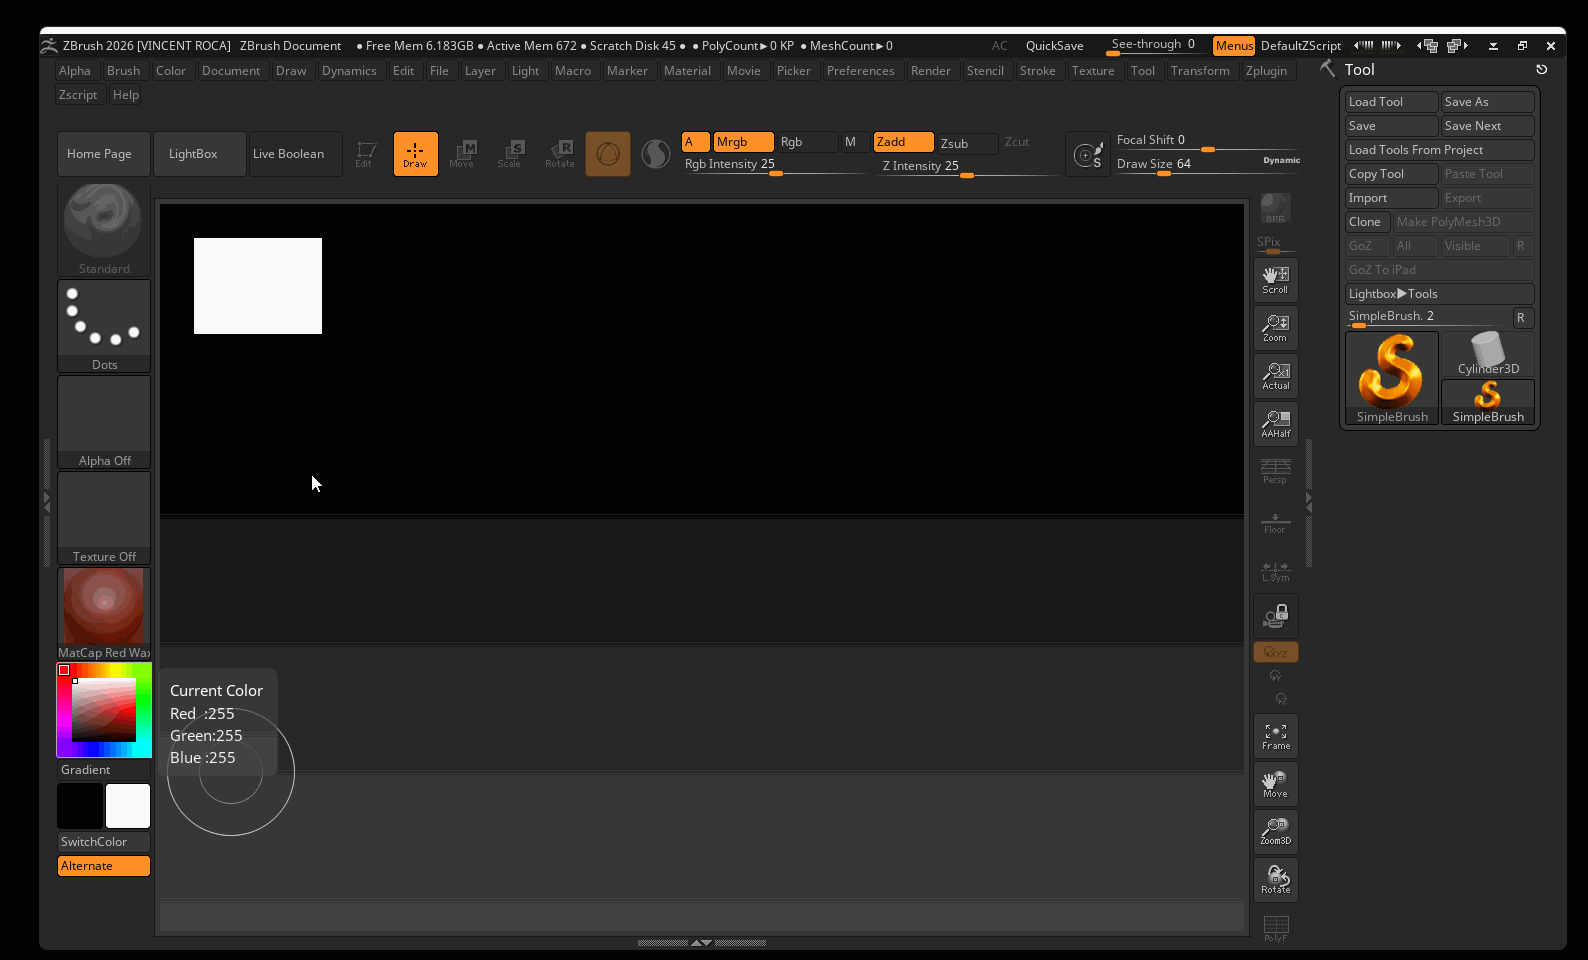
Task: Select the Draw mode icon
Action: point(415,154)
